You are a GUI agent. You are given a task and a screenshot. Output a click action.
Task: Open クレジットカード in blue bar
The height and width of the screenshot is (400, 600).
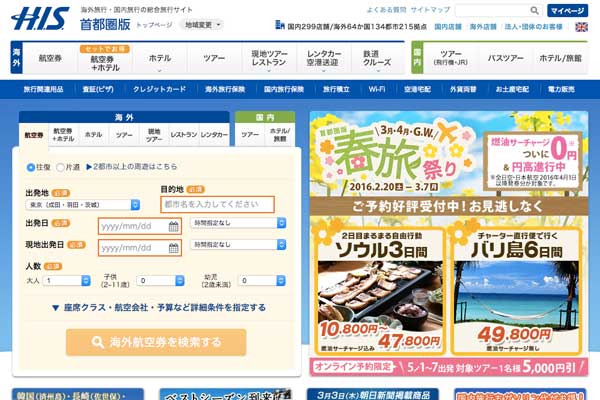160,89
